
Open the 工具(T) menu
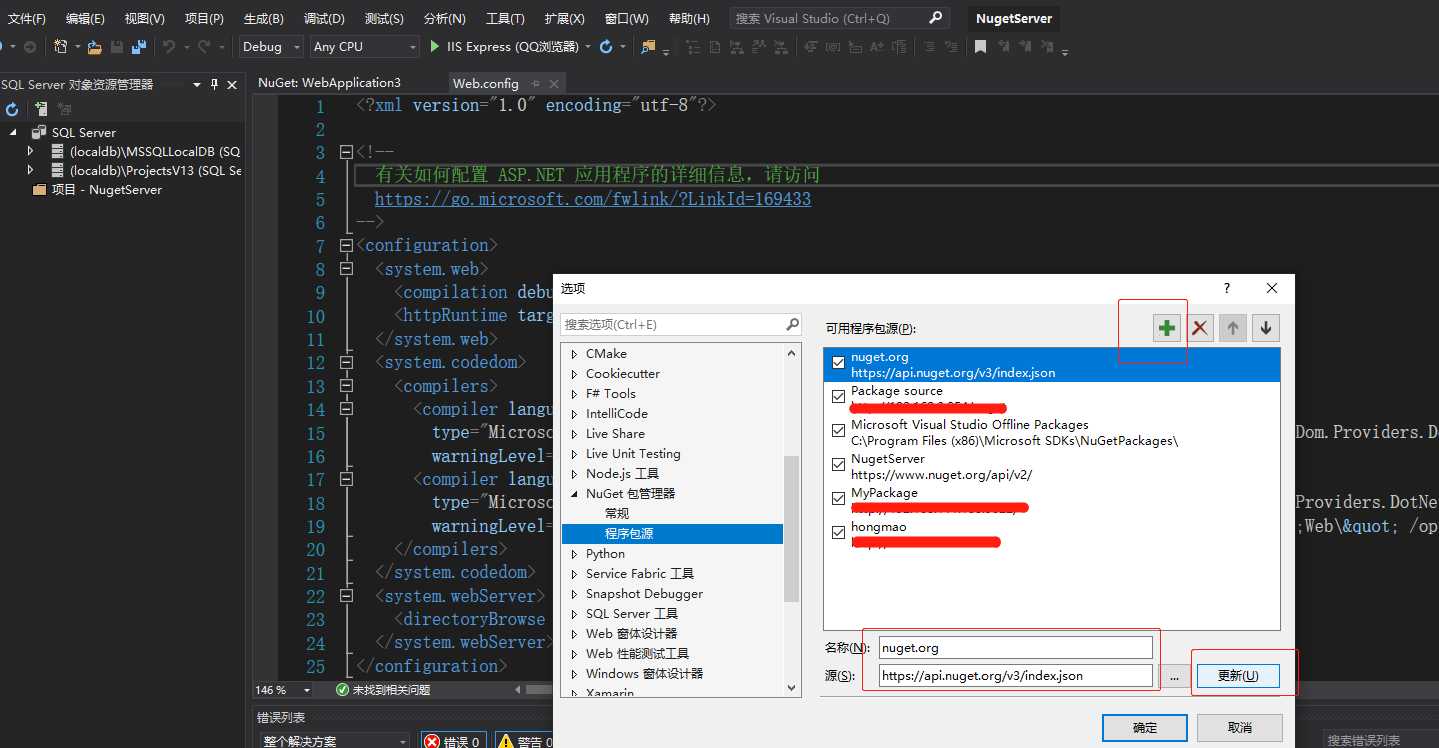coord(505,19)
